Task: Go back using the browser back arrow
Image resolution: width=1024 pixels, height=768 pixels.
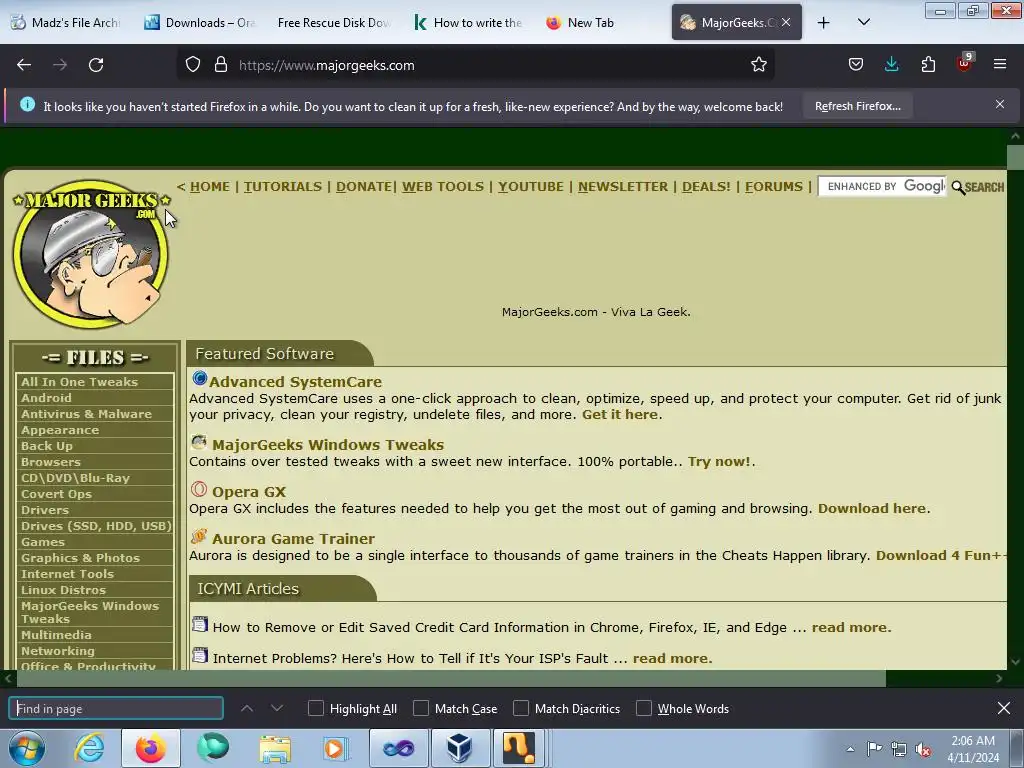Action: point(24,65)
